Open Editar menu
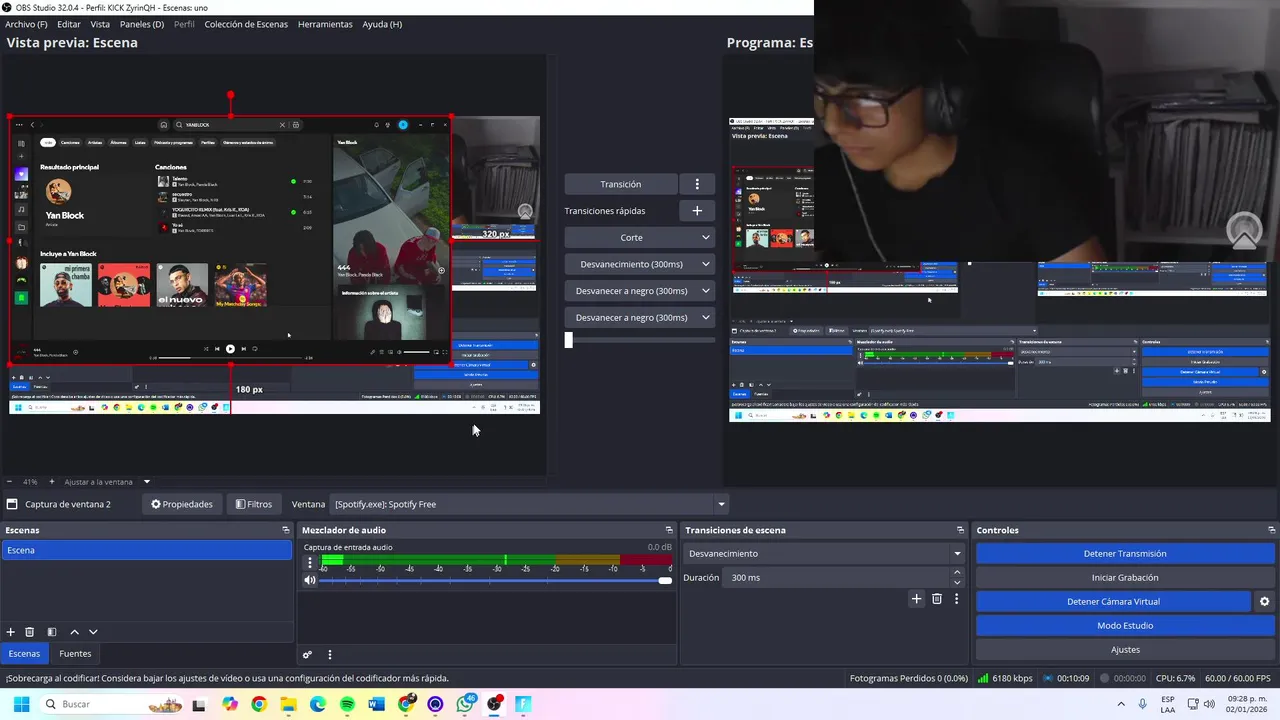Viewport: 1280px width, 720px height. [69, 24]
